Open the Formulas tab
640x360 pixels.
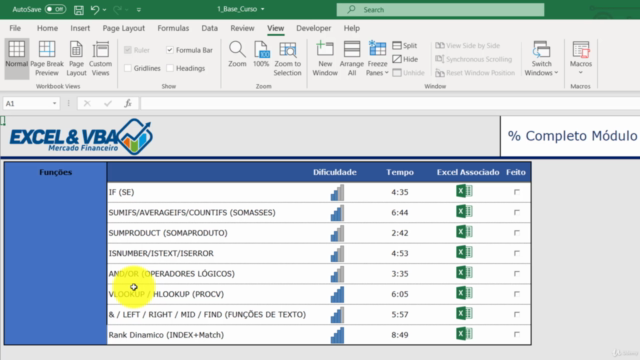tap(173, 28)
